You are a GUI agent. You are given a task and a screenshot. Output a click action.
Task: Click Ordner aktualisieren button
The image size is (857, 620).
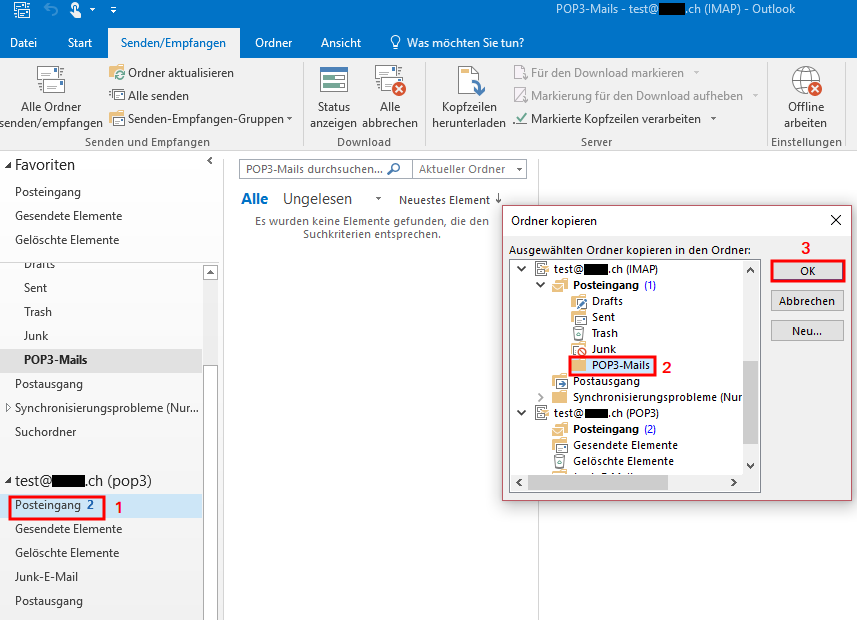click(x=171, y=73)
